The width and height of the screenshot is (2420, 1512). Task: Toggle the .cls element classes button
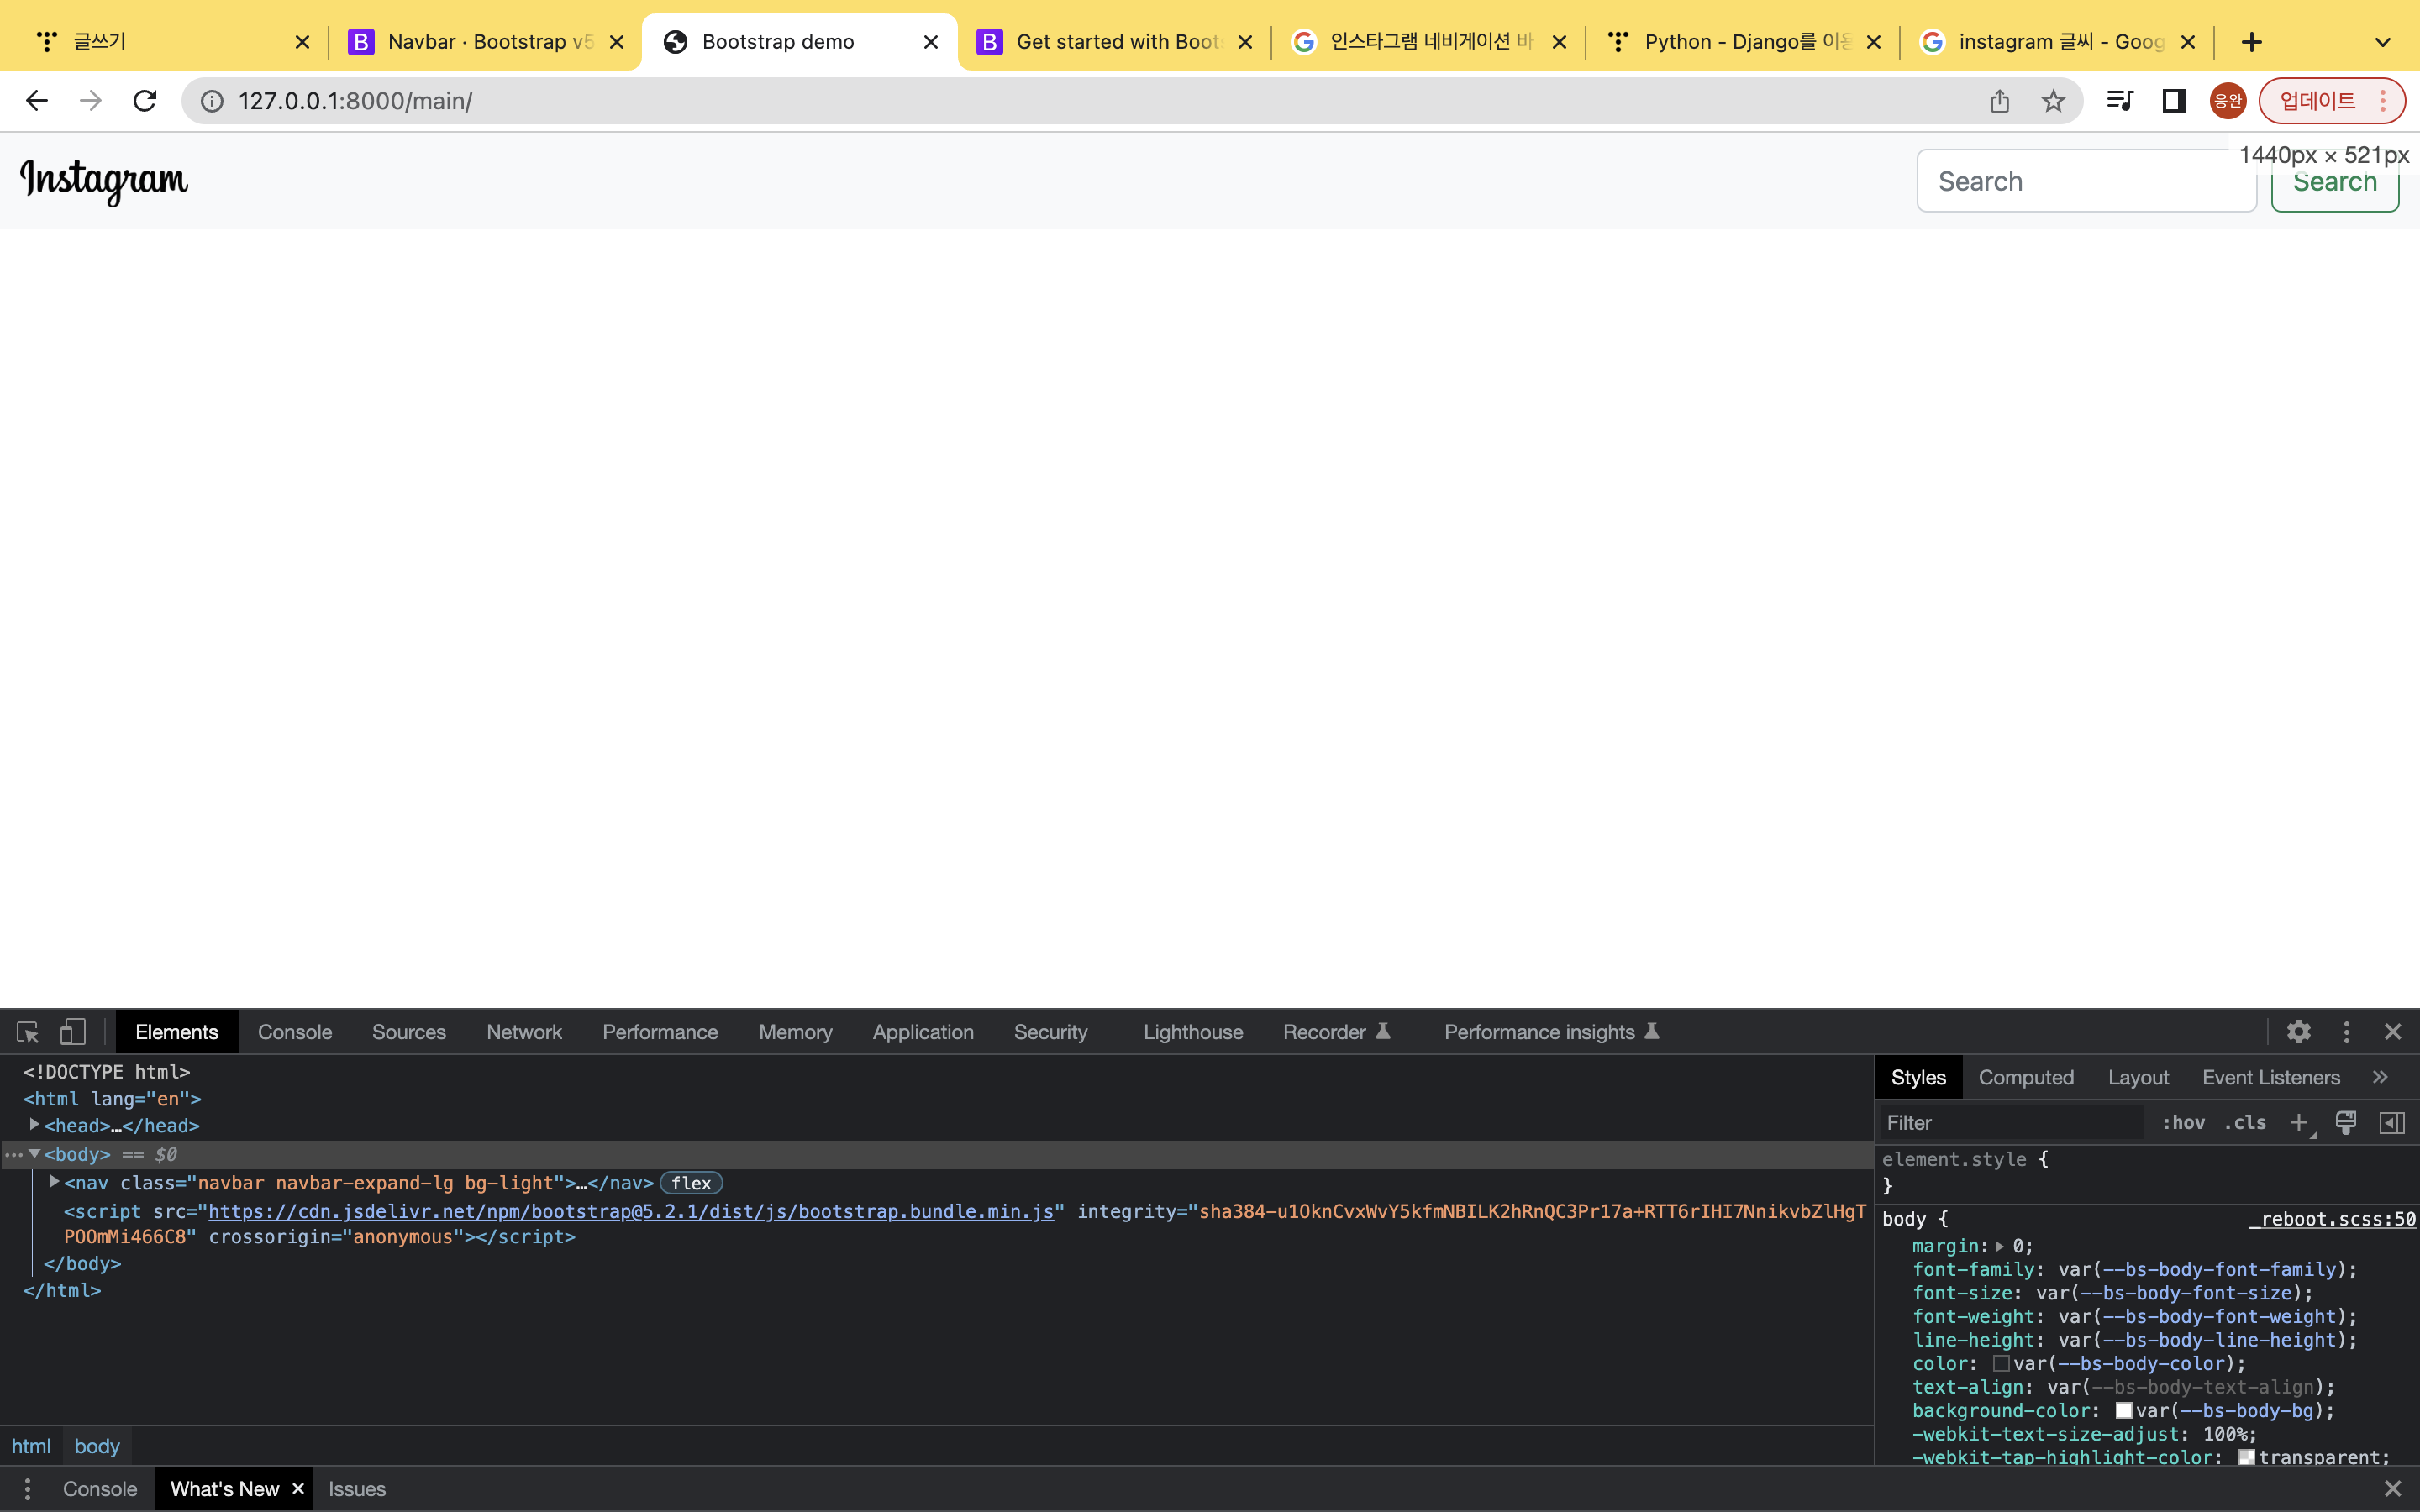click(x=2245, y=1123)
